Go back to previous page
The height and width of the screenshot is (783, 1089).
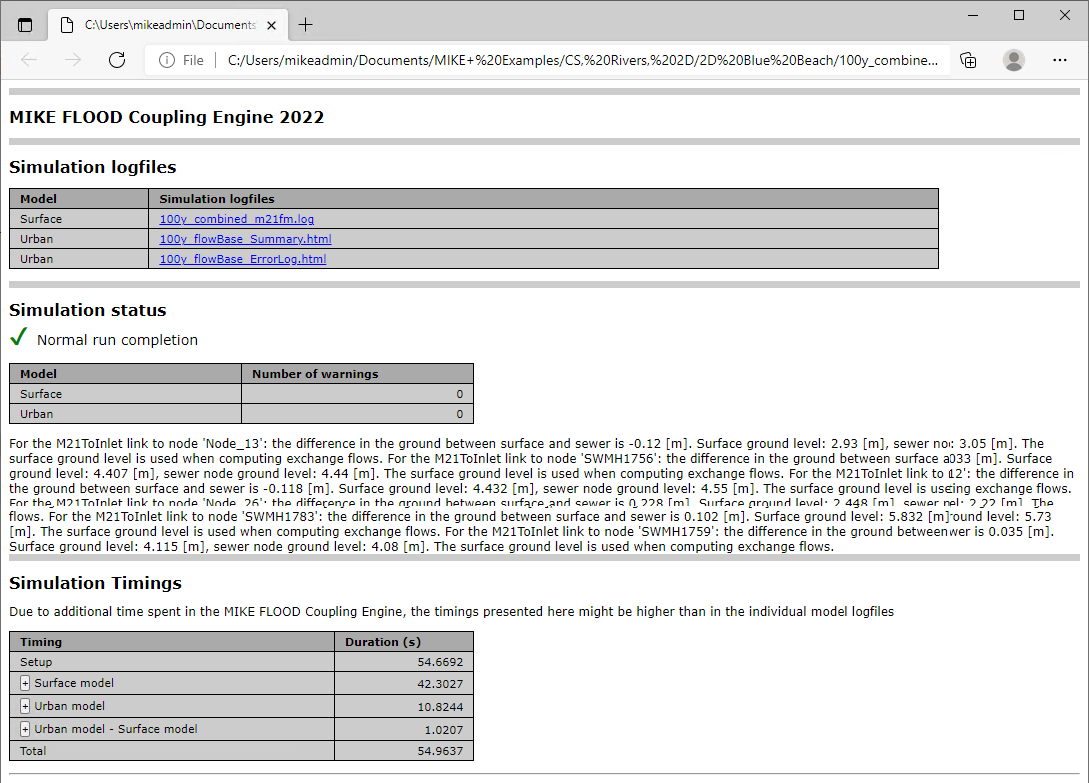[29, 60]
